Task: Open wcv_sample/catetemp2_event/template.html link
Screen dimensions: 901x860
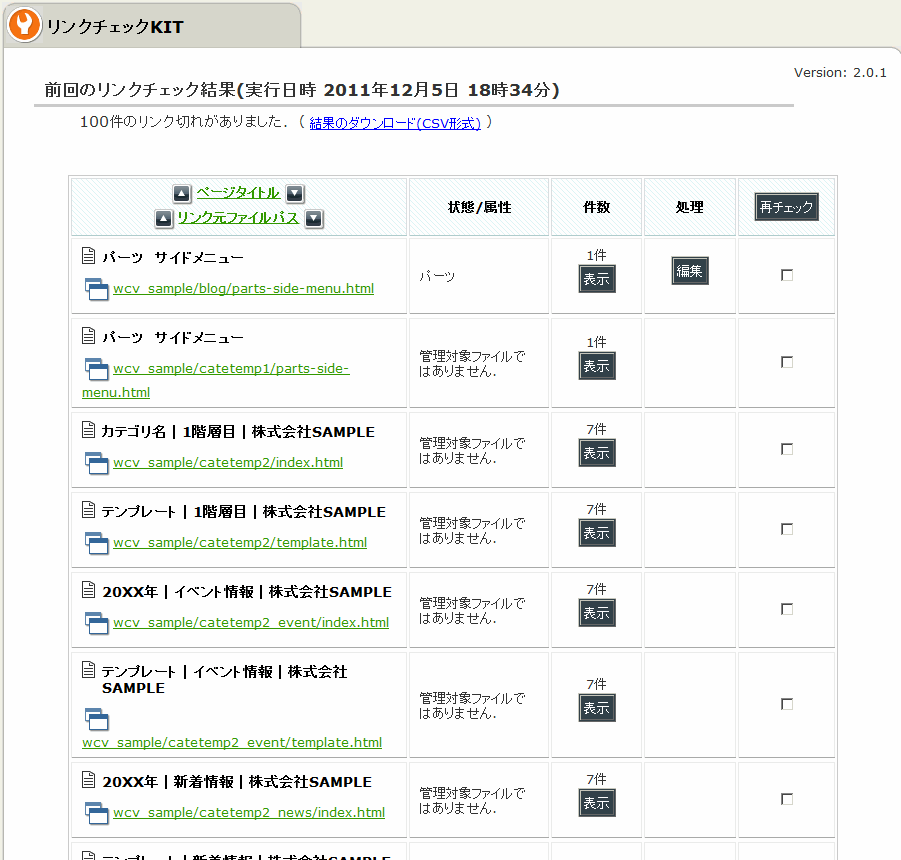Action: pos(232,743)
